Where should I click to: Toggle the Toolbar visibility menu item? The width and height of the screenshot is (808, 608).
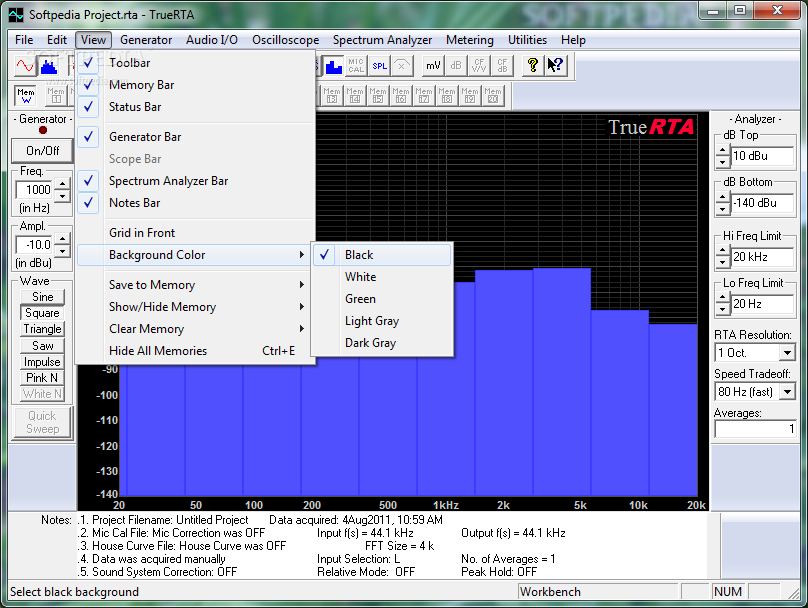point(196,63)
